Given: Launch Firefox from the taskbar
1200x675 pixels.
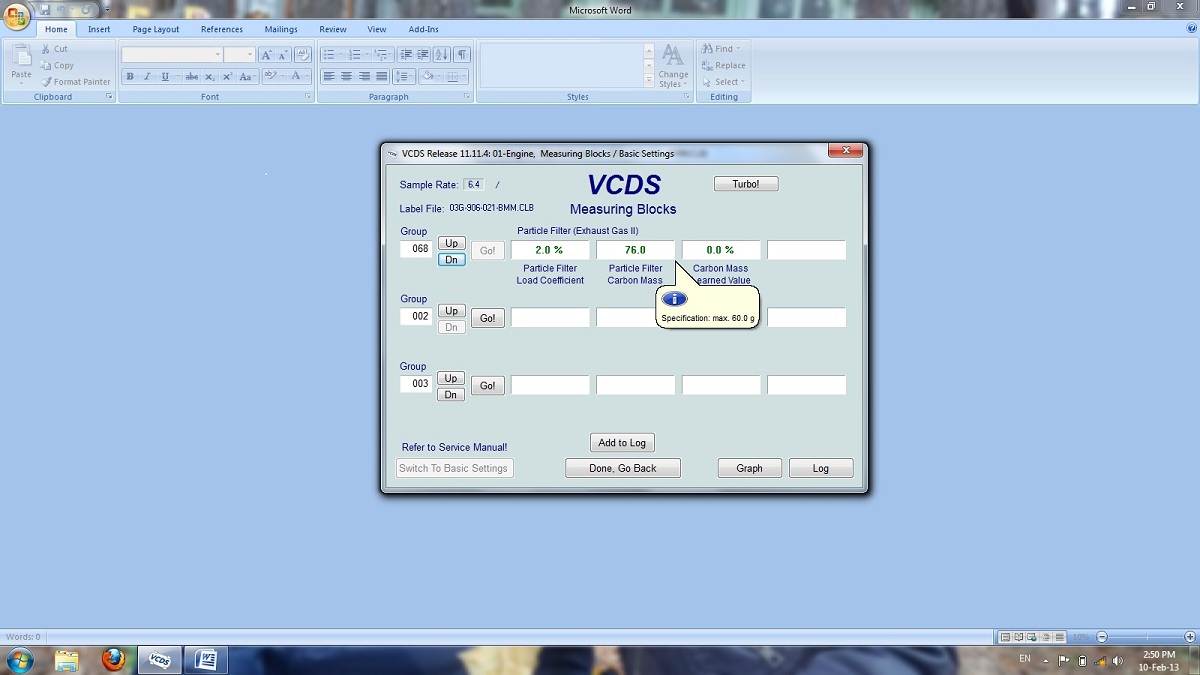Looking at the screenshot, I should coord(113,660).
